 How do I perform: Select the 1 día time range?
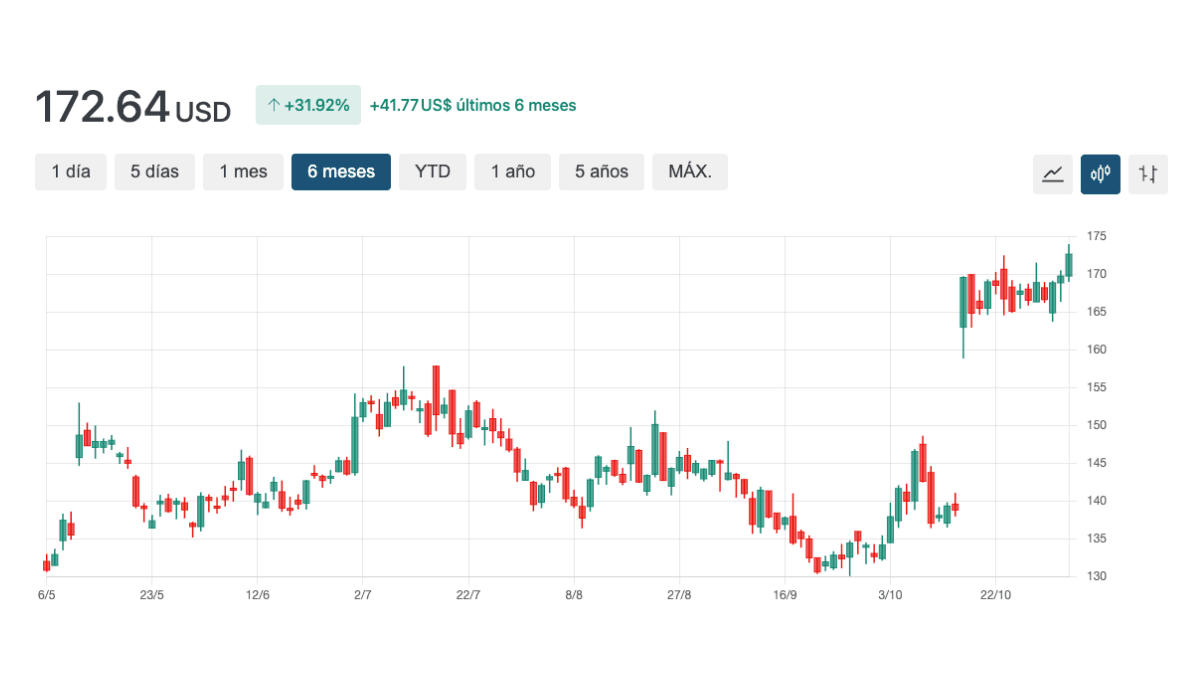click(x=71, y=172)
